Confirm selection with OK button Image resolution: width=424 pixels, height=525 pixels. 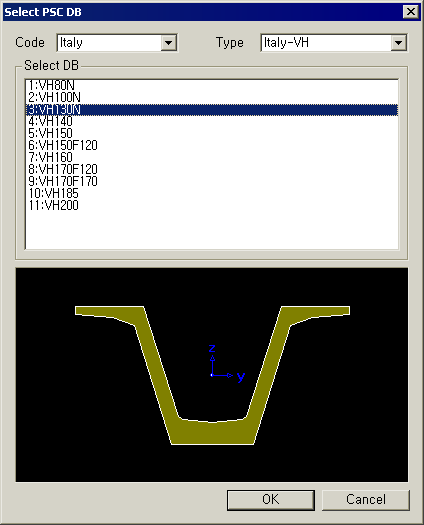coord(271,500)
